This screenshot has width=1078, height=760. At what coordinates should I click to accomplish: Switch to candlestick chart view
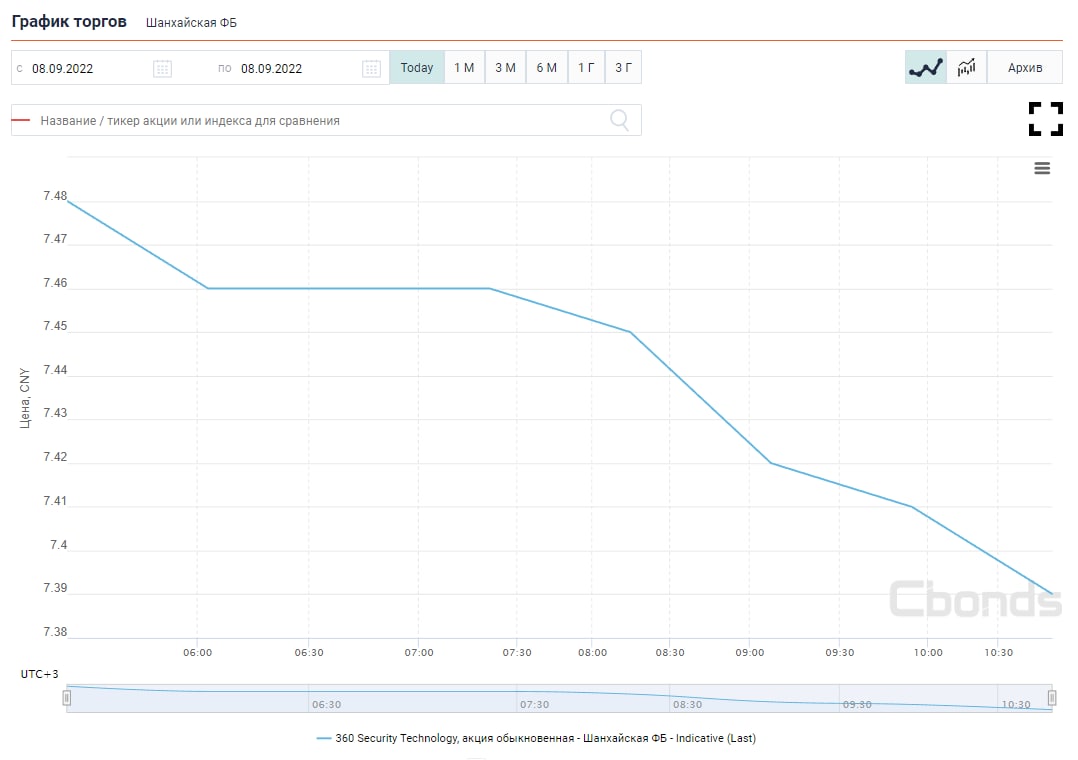(967, 67)
